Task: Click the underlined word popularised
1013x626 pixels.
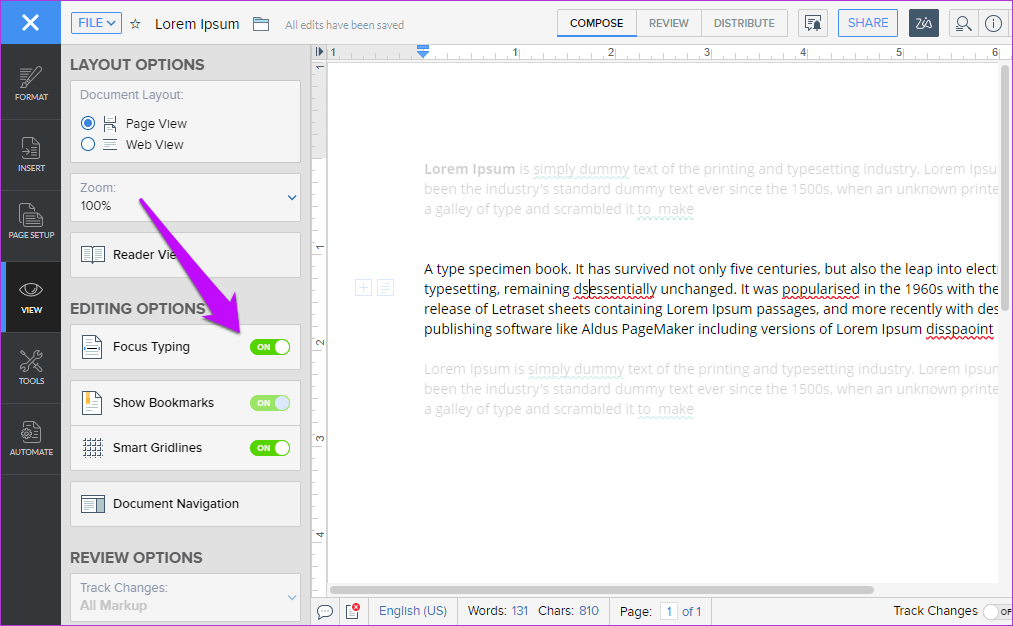Action: coord(820,289)
